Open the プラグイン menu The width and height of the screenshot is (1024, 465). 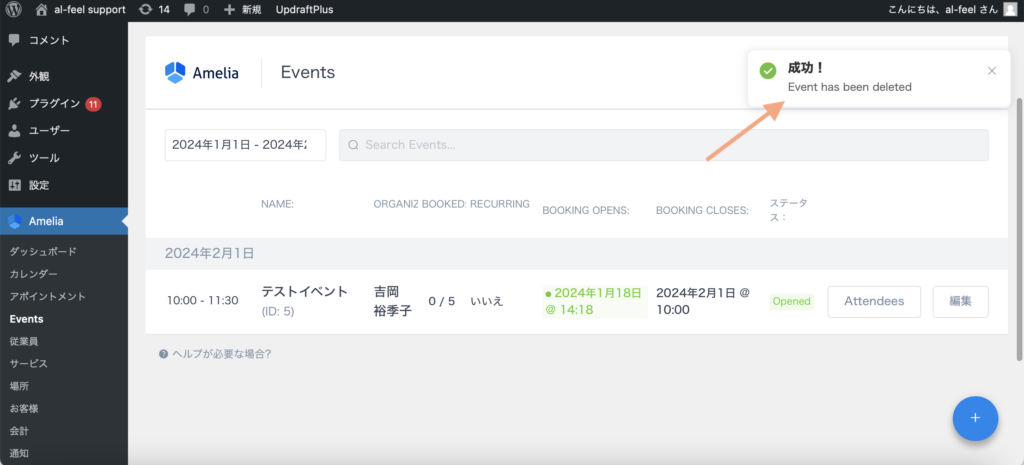pyautogui.click(x=55, y=103)
